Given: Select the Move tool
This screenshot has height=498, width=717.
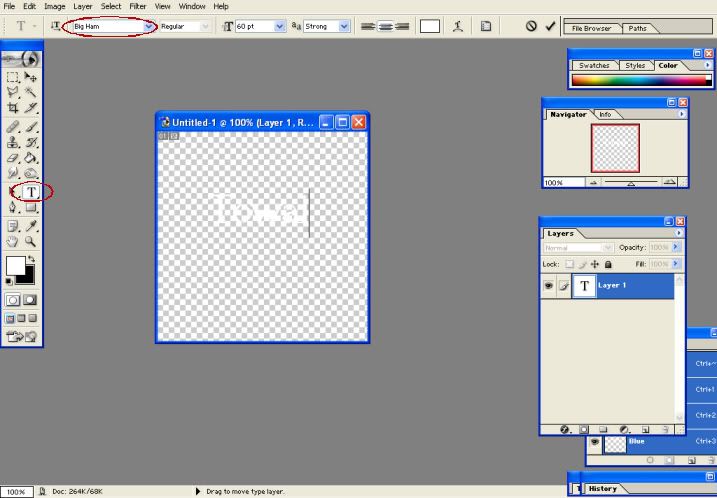Looking at the screenshot, I should coord(31,77).
